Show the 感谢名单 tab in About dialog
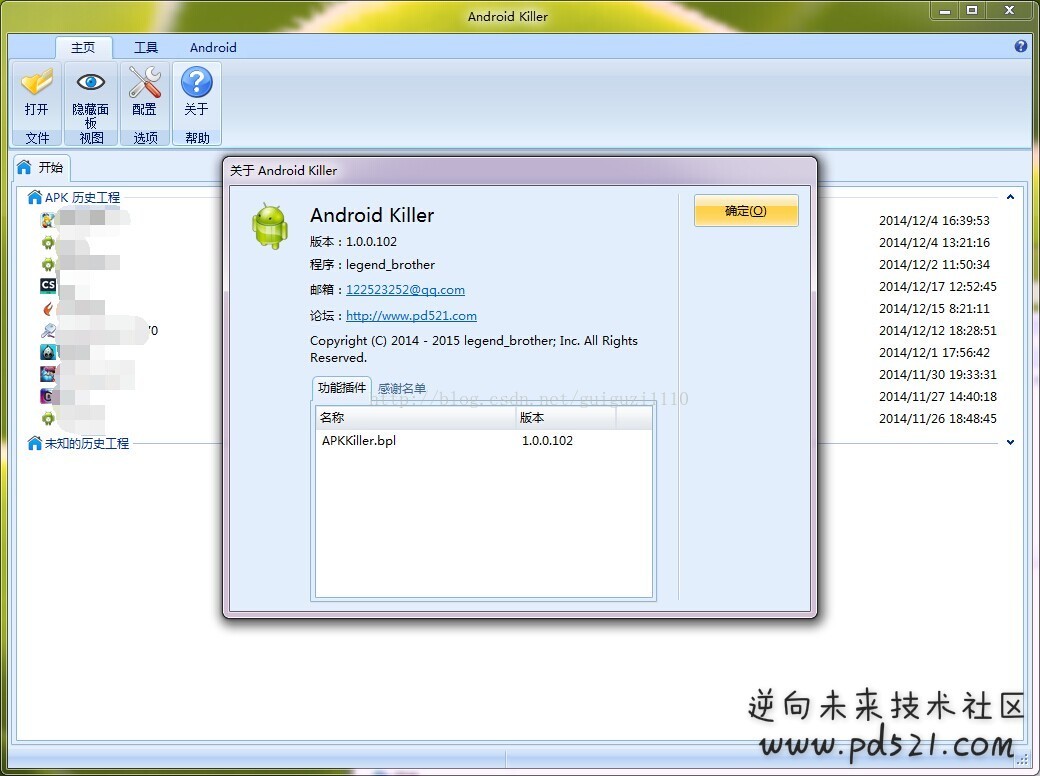The image size is (1040, 776). click(402, 389)
